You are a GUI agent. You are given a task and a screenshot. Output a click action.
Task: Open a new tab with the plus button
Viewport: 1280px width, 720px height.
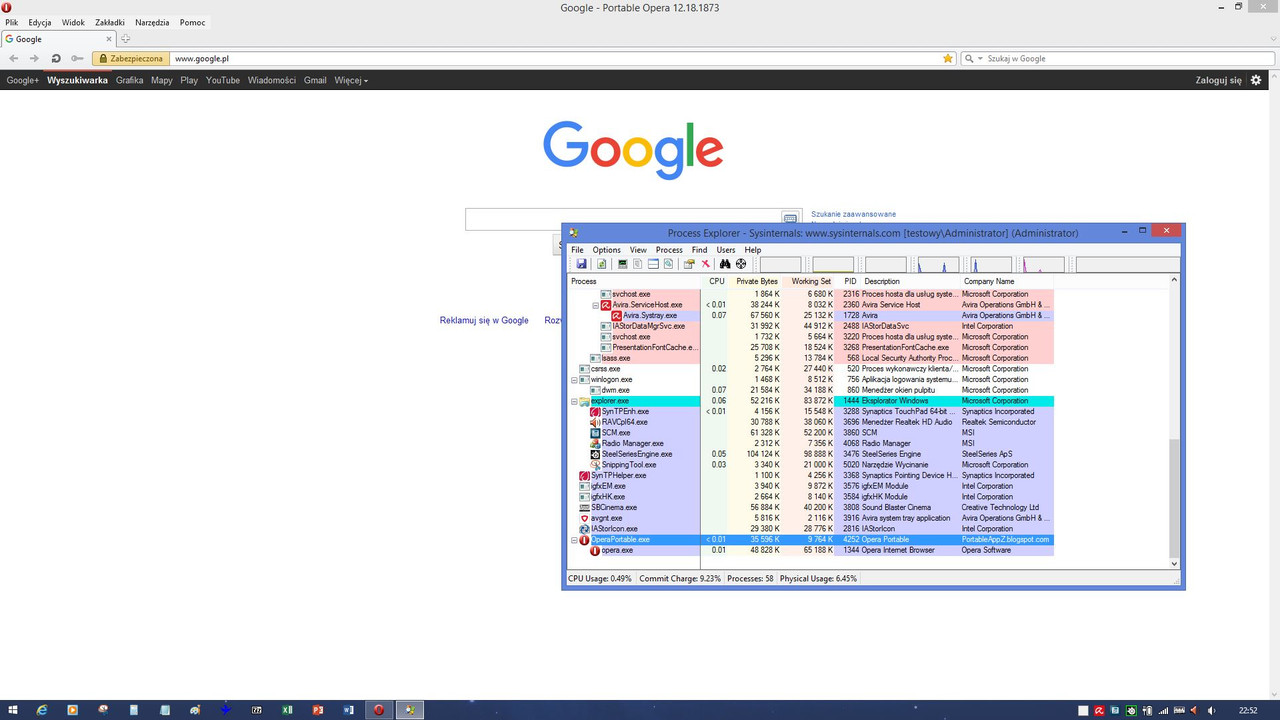pyautogui.click(x=126, y=39)
